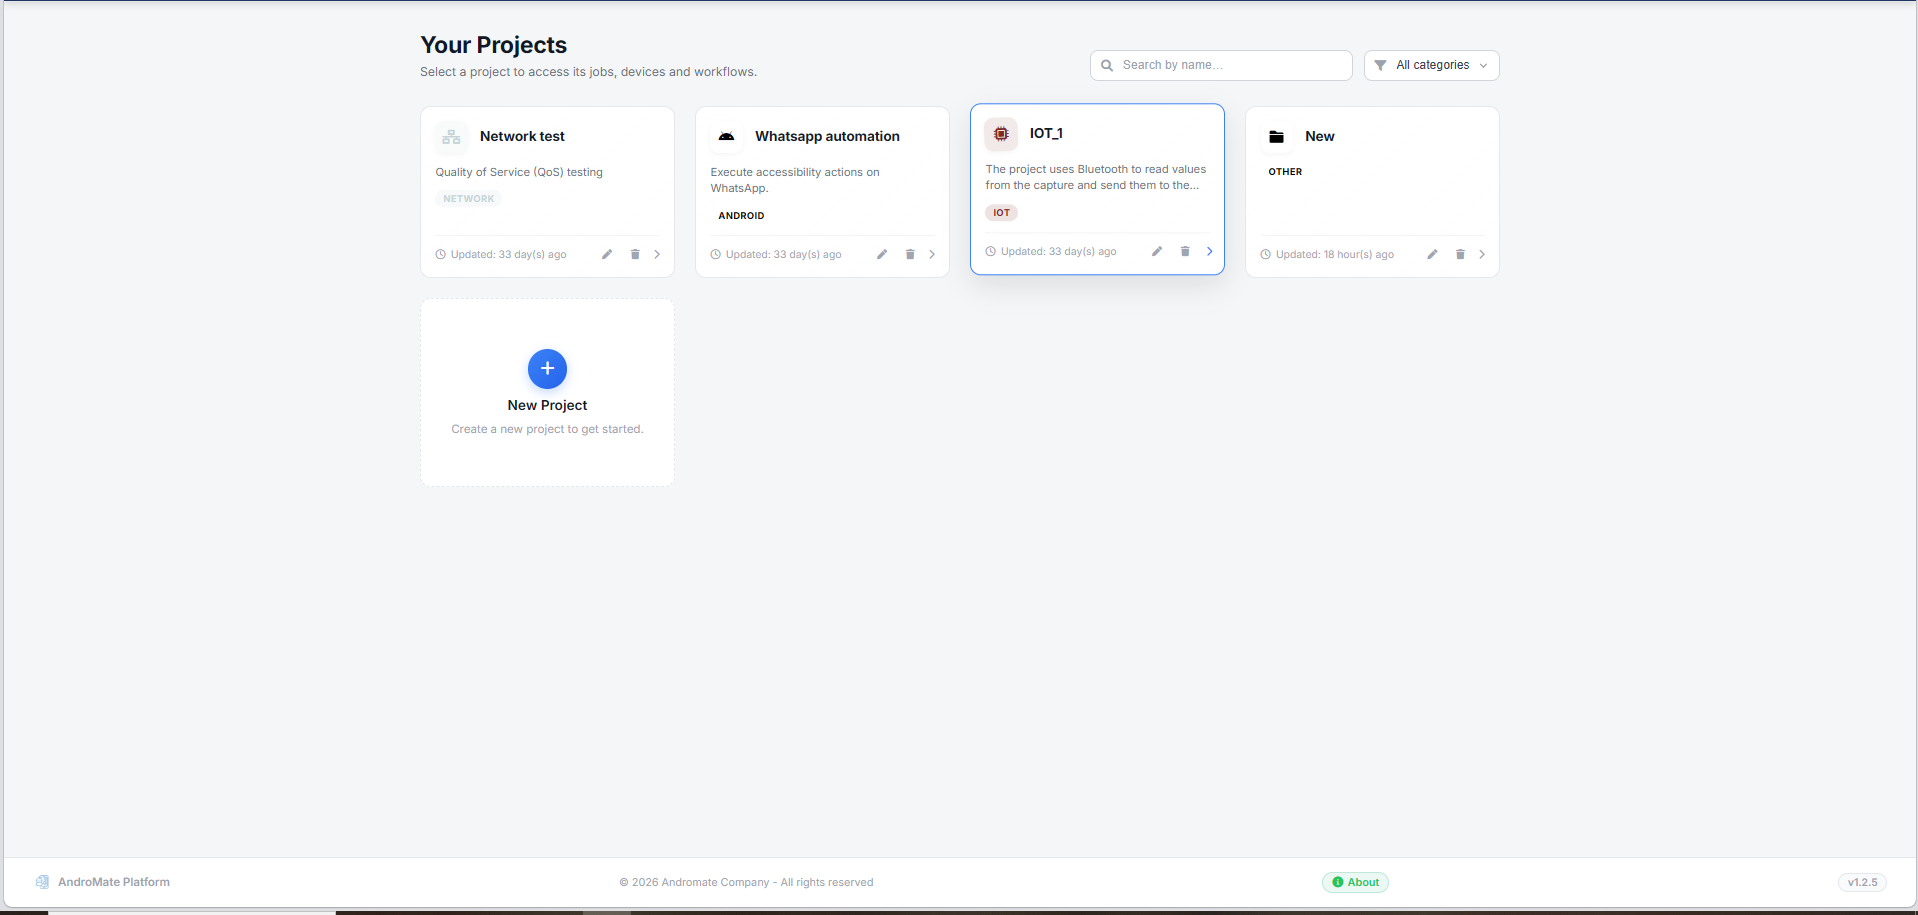Click the AndroMate Platform logo icon

pos(42,882)
